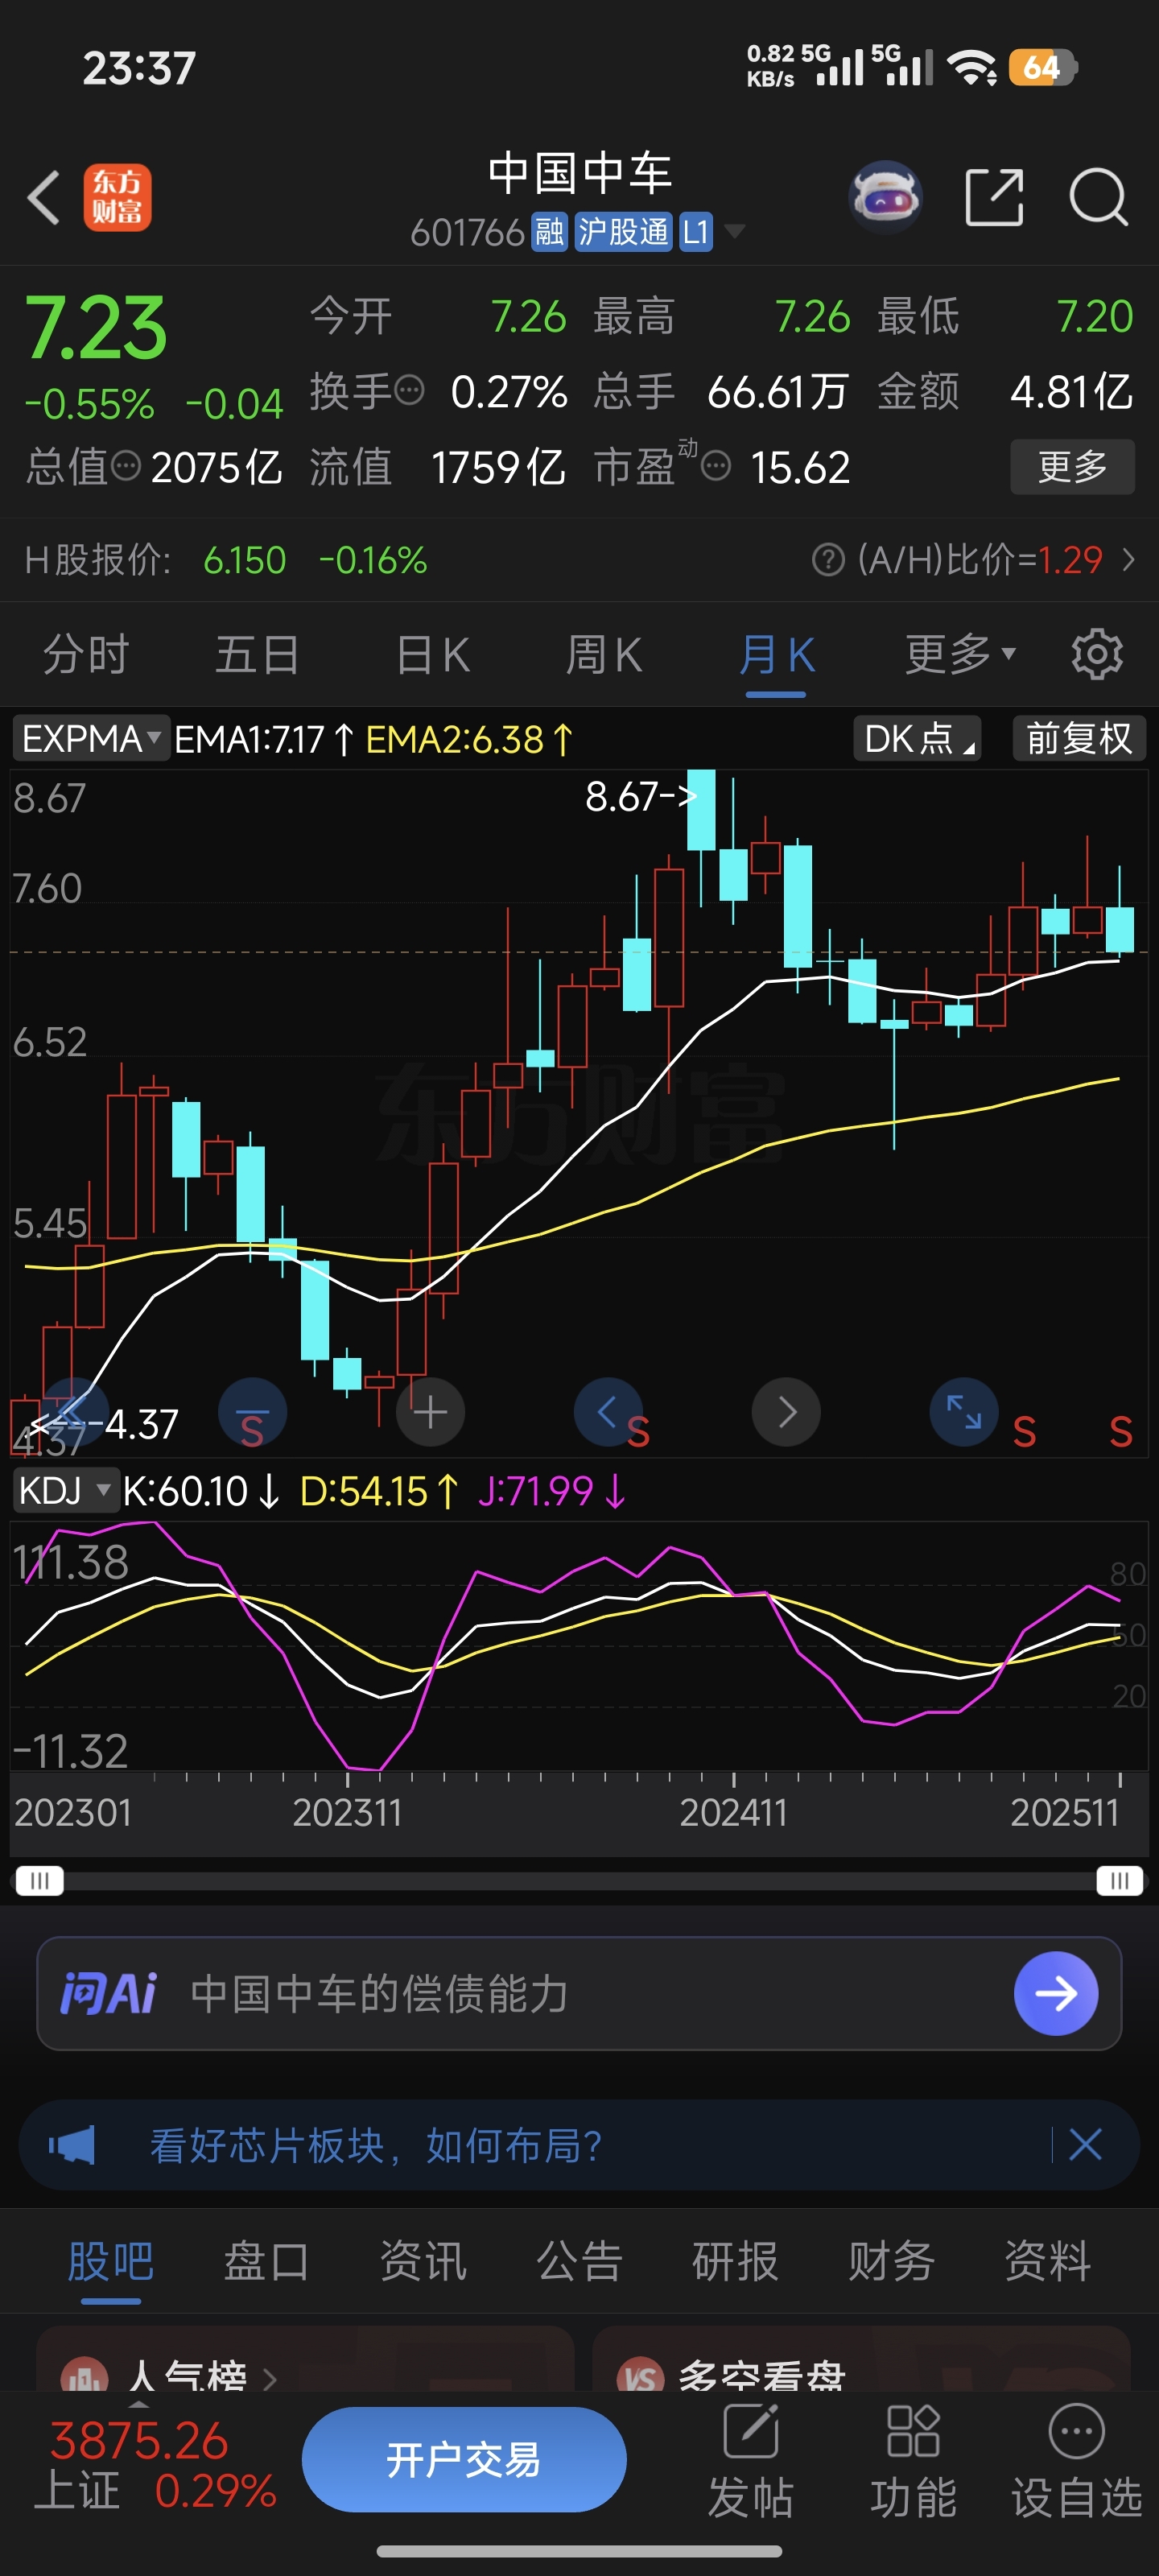Select the 月K chart tab
Viewport: 1159px width, 2576px height.
coord(776,655)
